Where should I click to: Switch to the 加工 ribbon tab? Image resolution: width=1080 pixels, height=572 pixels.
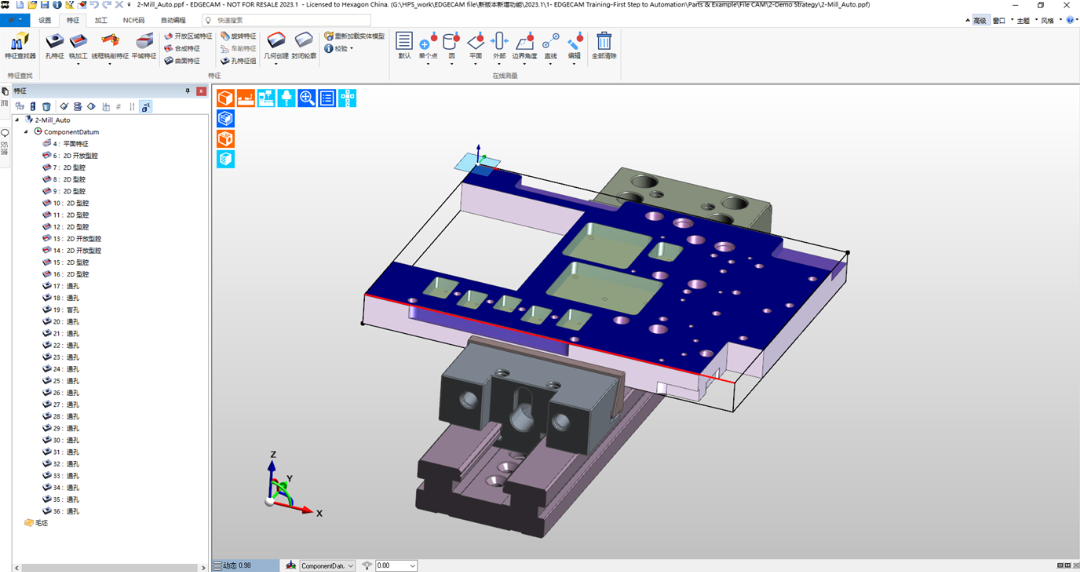click(x=101, y=20)
